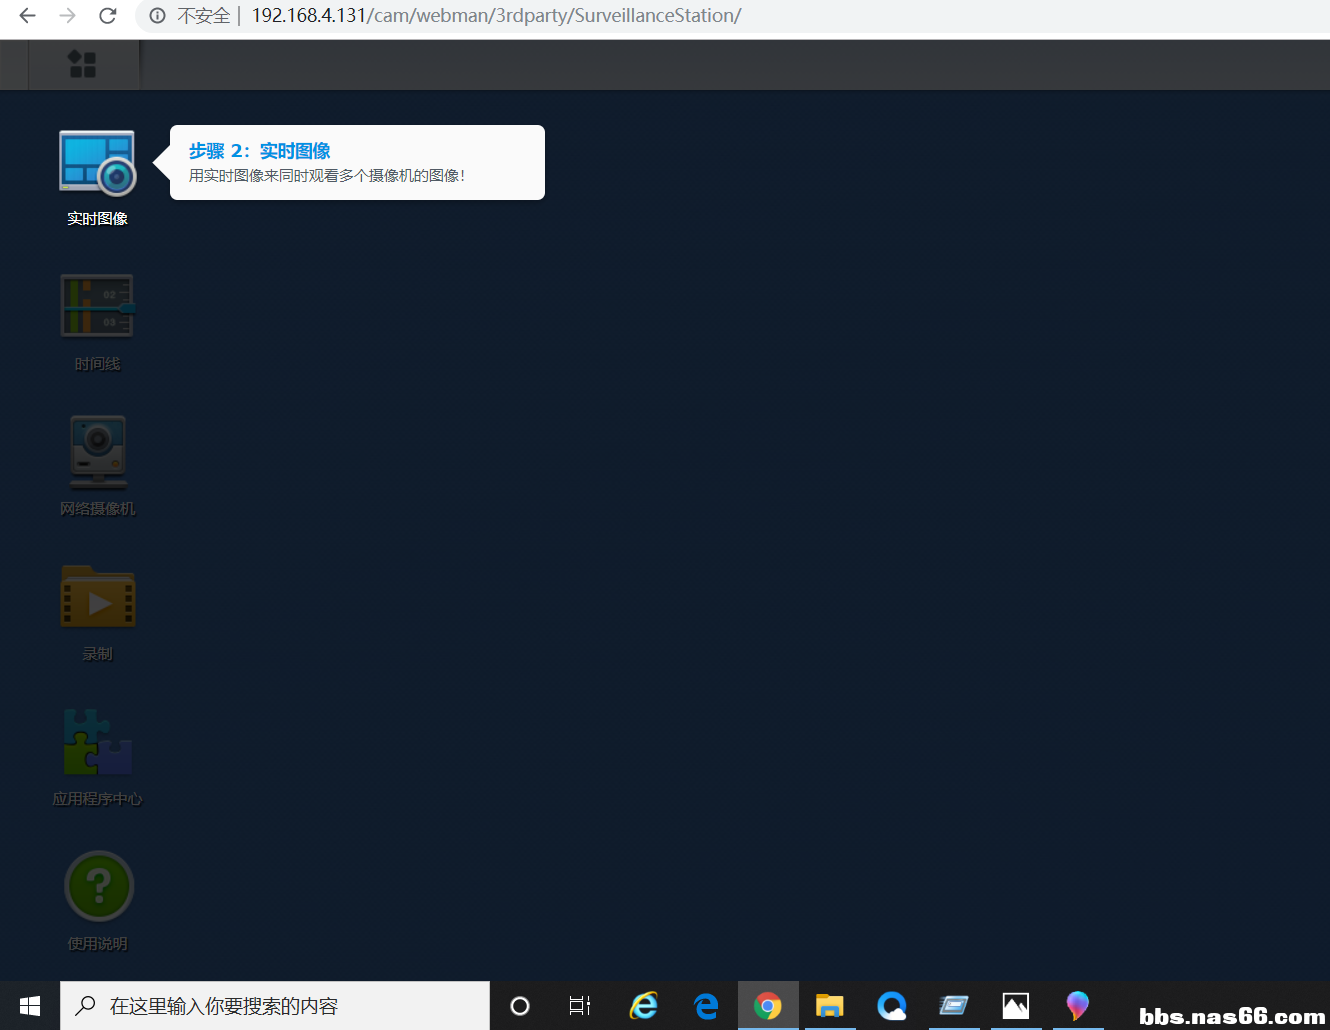Launch Internet Explorer from taskbar
The width and height of the screenshot is (1330, 1030).
click(x=644, y=1006)
